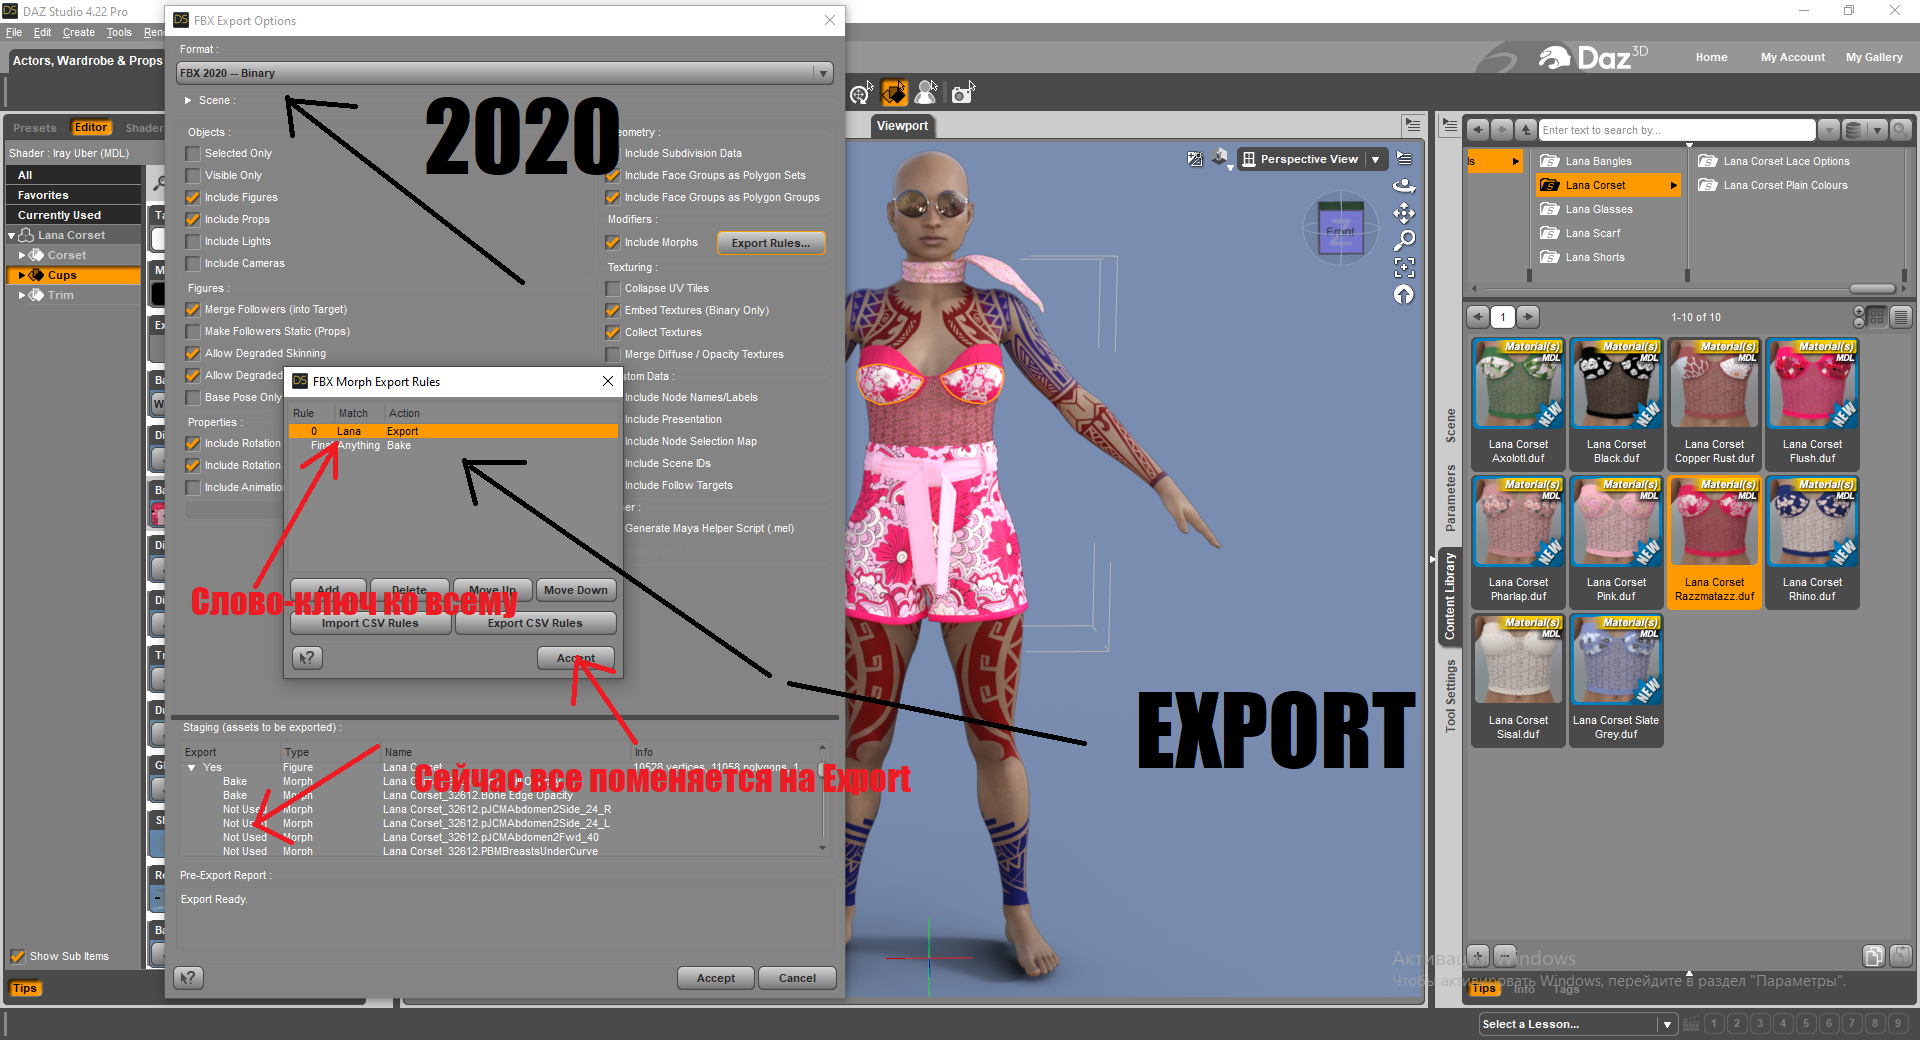This screenshot has width=1920, height=1040.
Task: Click the Front view cube in viewport
Action: coord(1340,228)
